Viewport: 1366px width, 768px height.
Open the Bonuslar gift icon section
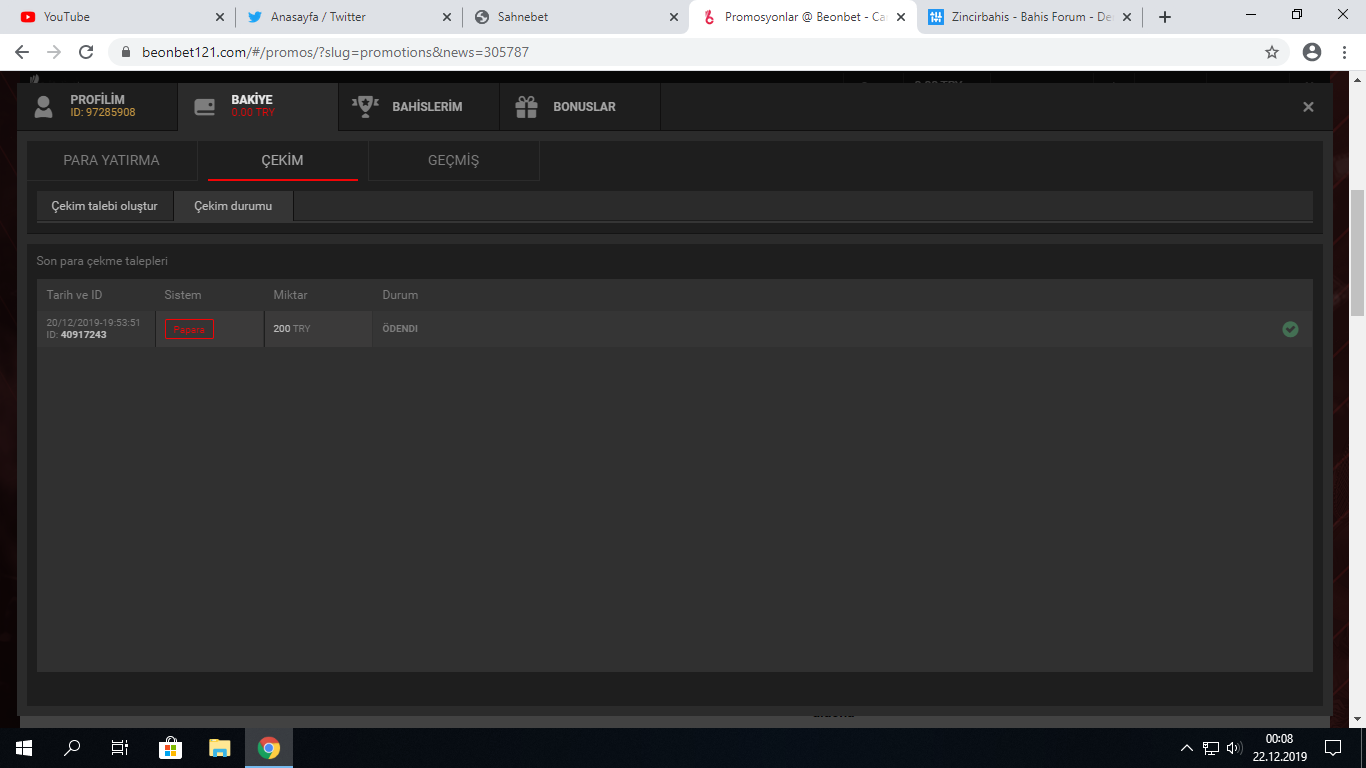click(x=526, y=107)
